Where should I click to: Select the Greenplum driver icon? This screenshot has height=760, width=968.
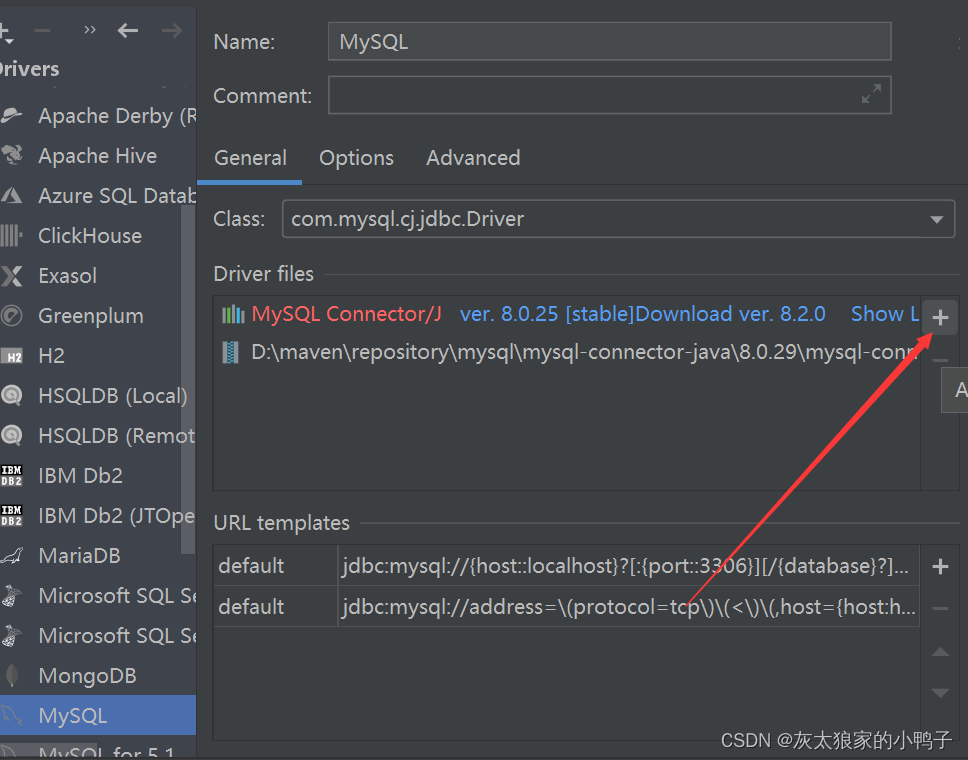tap(11, 315)
